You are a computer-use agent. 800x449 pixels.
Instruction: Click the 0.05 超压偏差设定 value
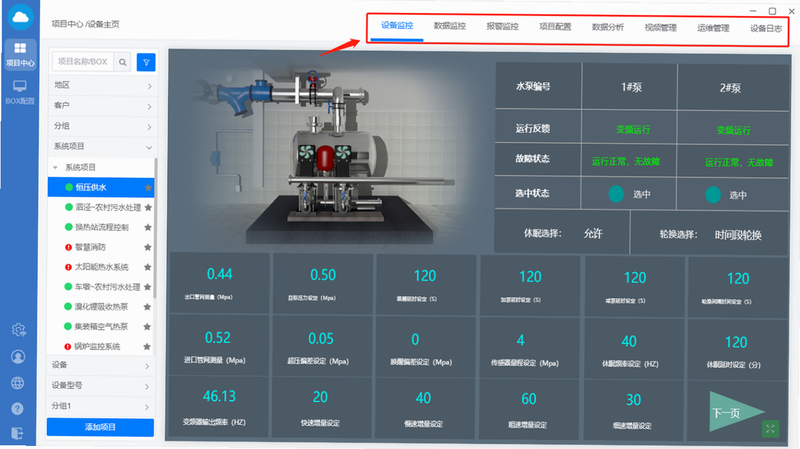tap(320, 339)
